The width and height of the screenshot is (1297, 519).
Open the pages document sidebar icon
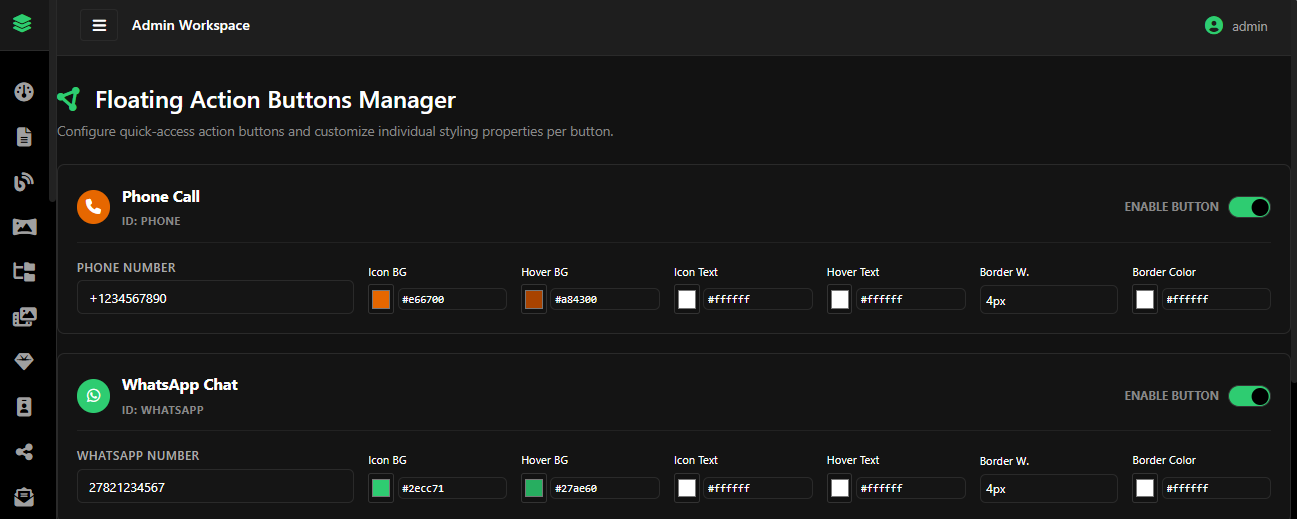[24, 137]
